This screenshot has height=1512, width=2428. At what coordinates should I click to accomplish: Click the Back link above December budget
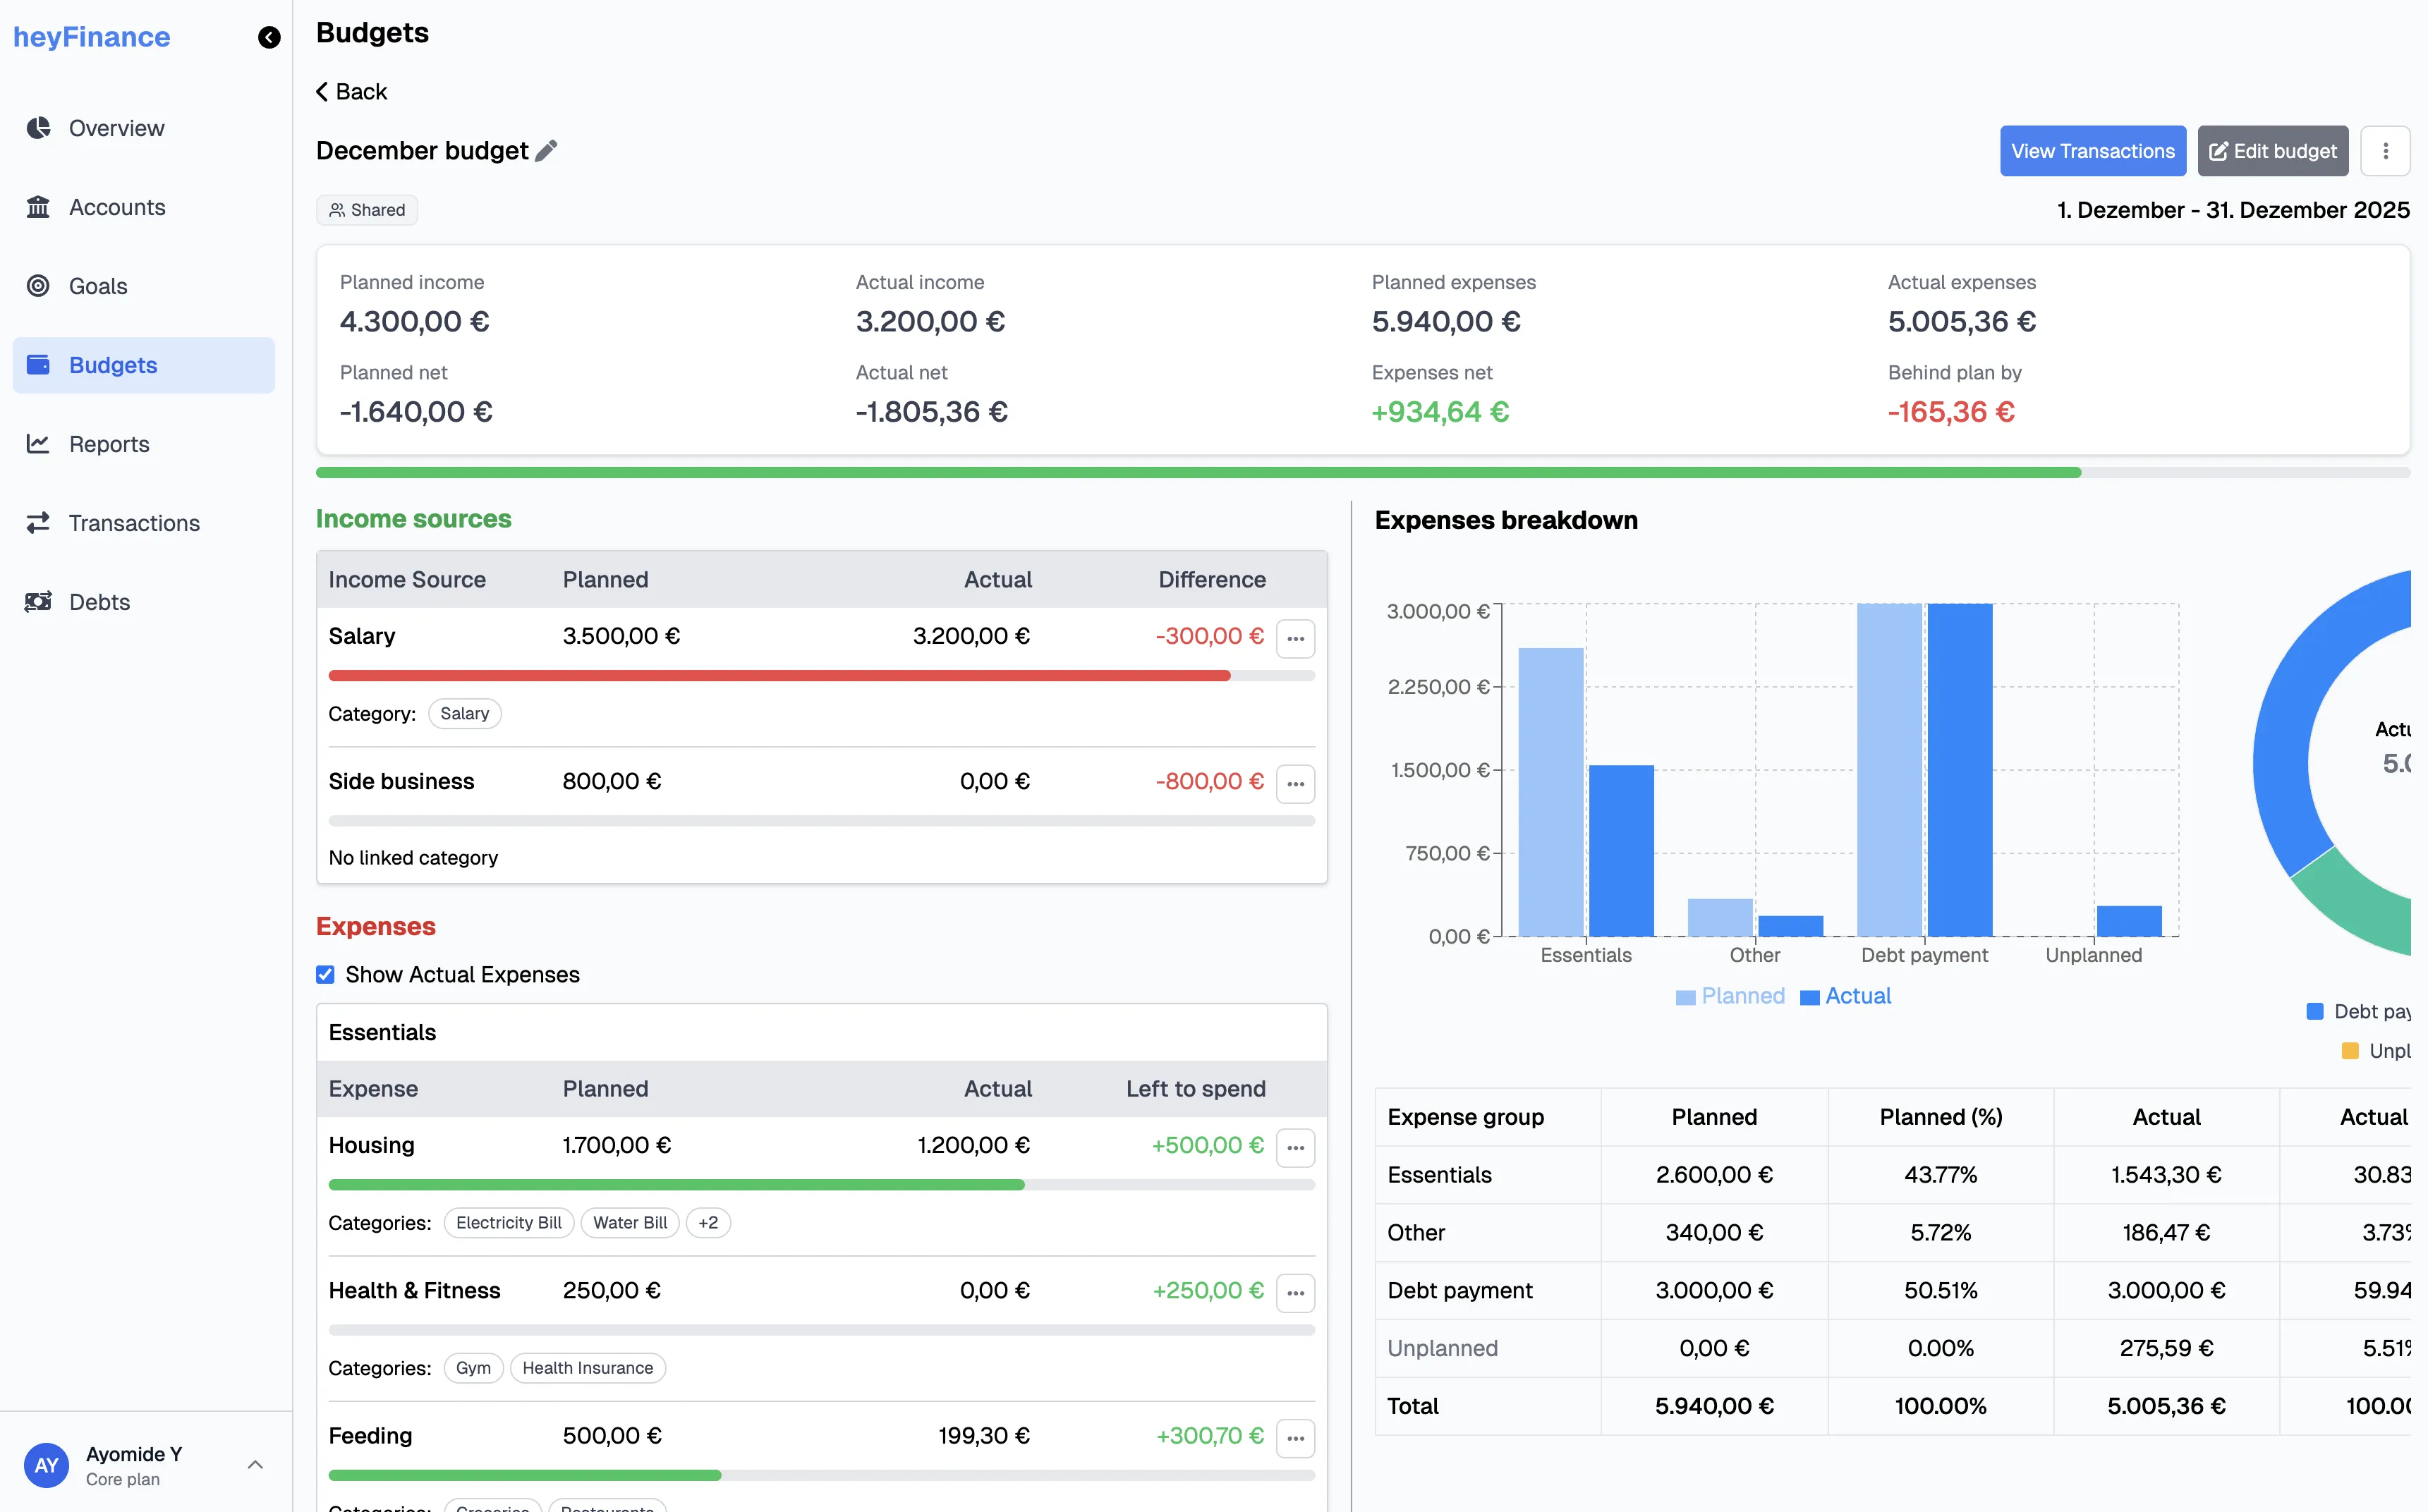[x=351, y=91]
